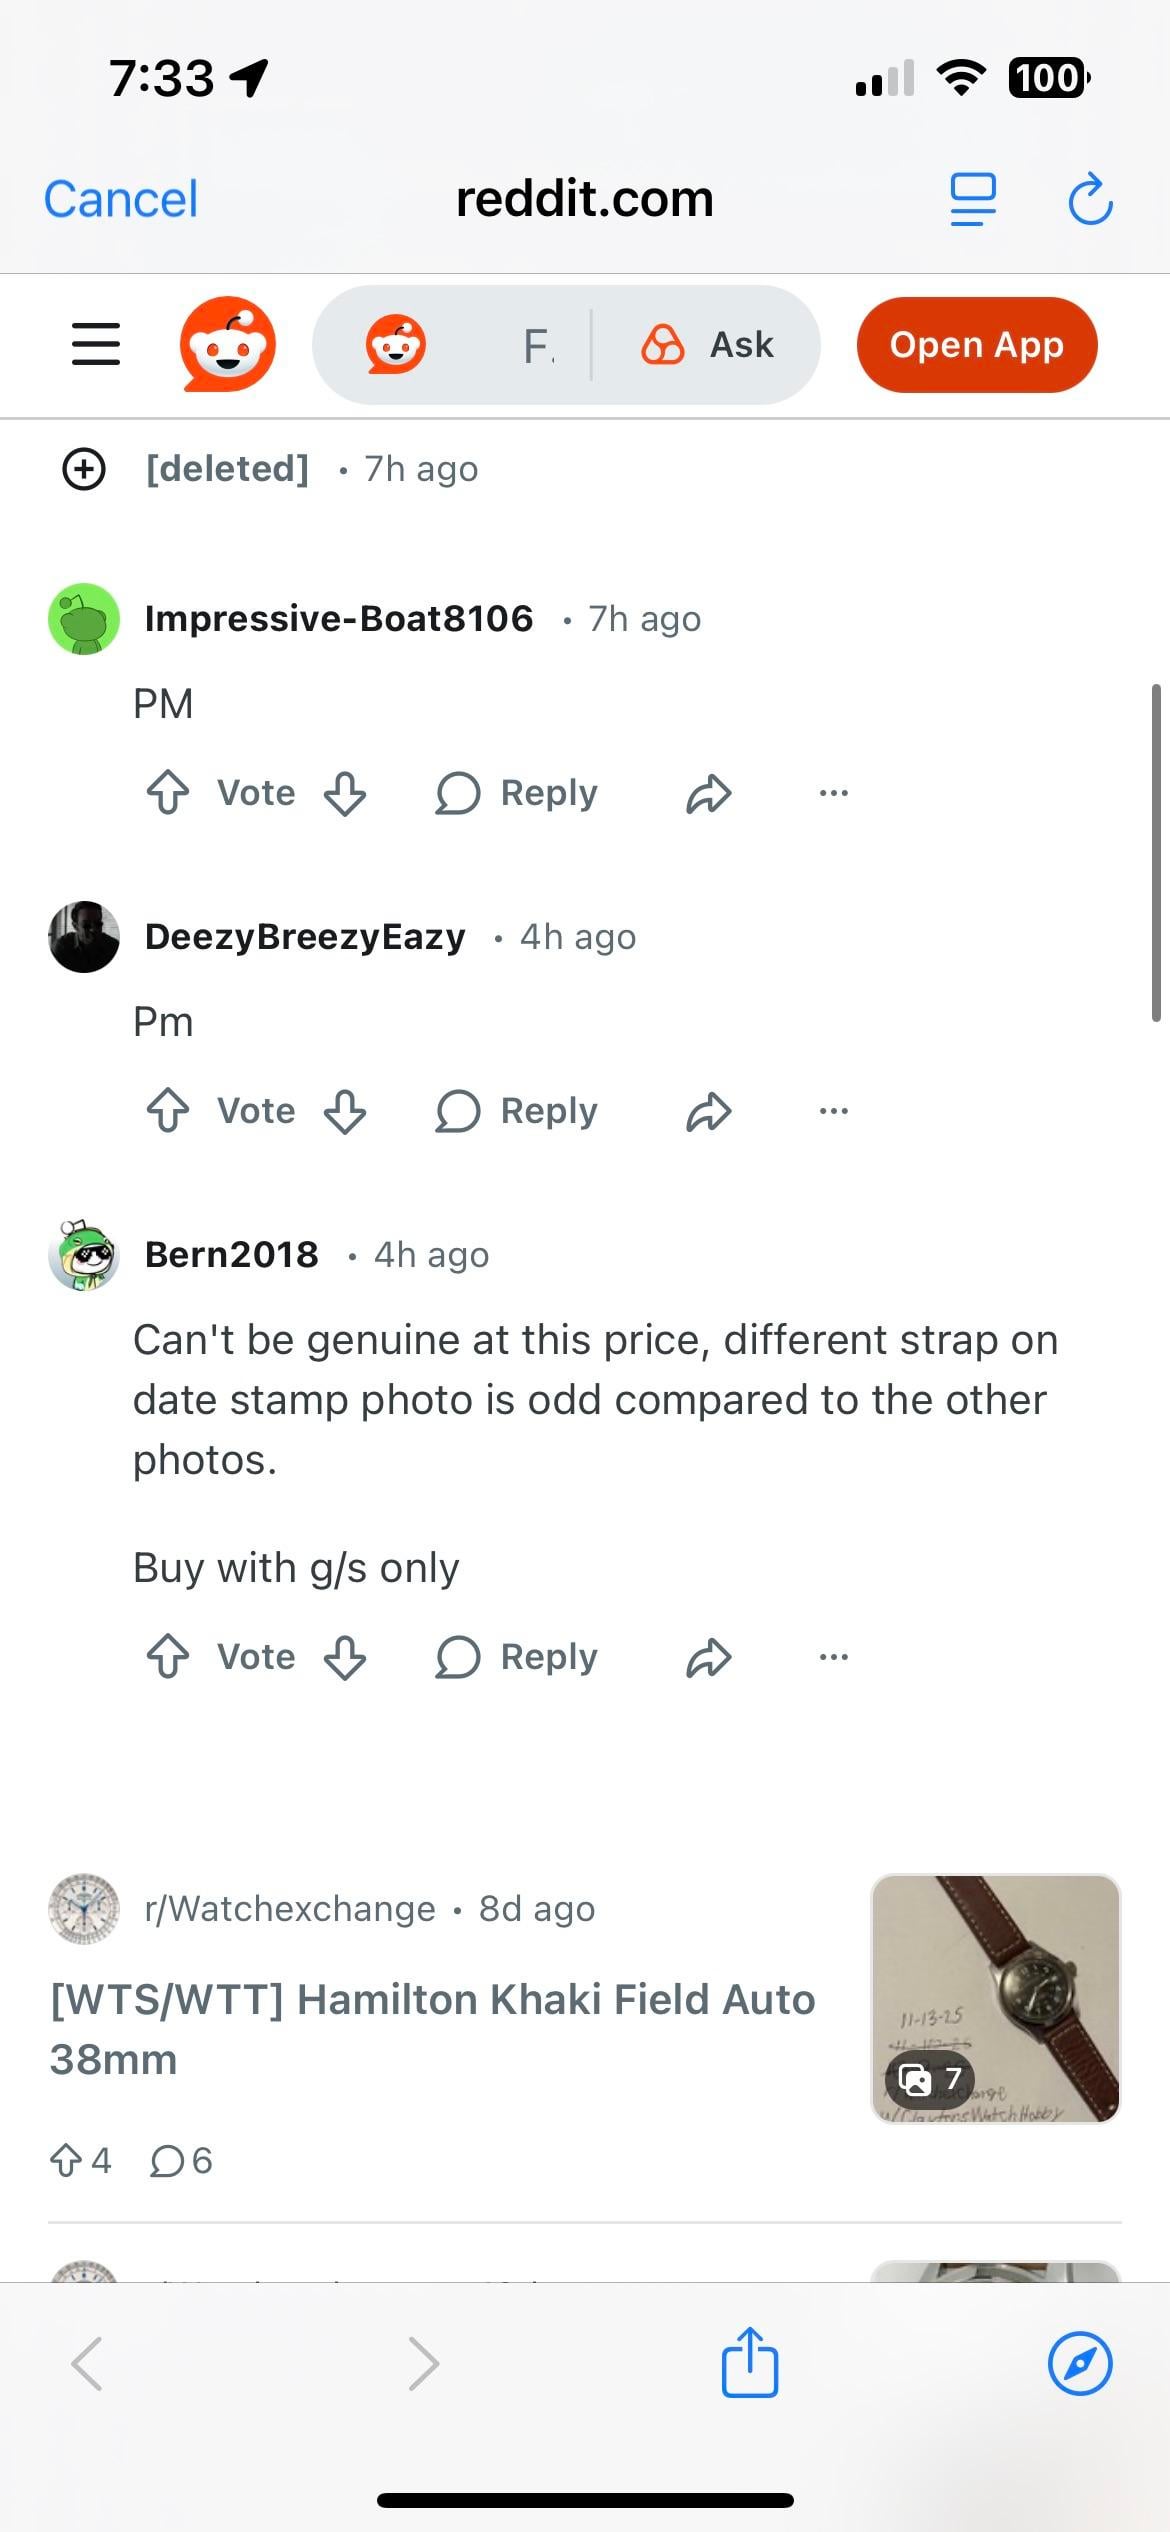Viewport: 1170px width, 2532px height.
Task: Share Bern2018's comment
Action: coord(709,1657)
